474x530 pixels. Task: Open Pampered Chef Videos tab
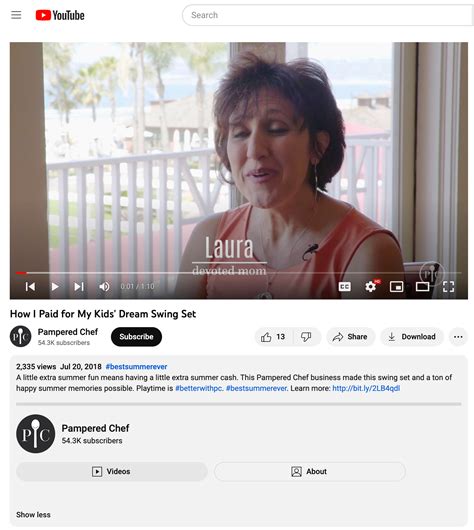point(112,472)
